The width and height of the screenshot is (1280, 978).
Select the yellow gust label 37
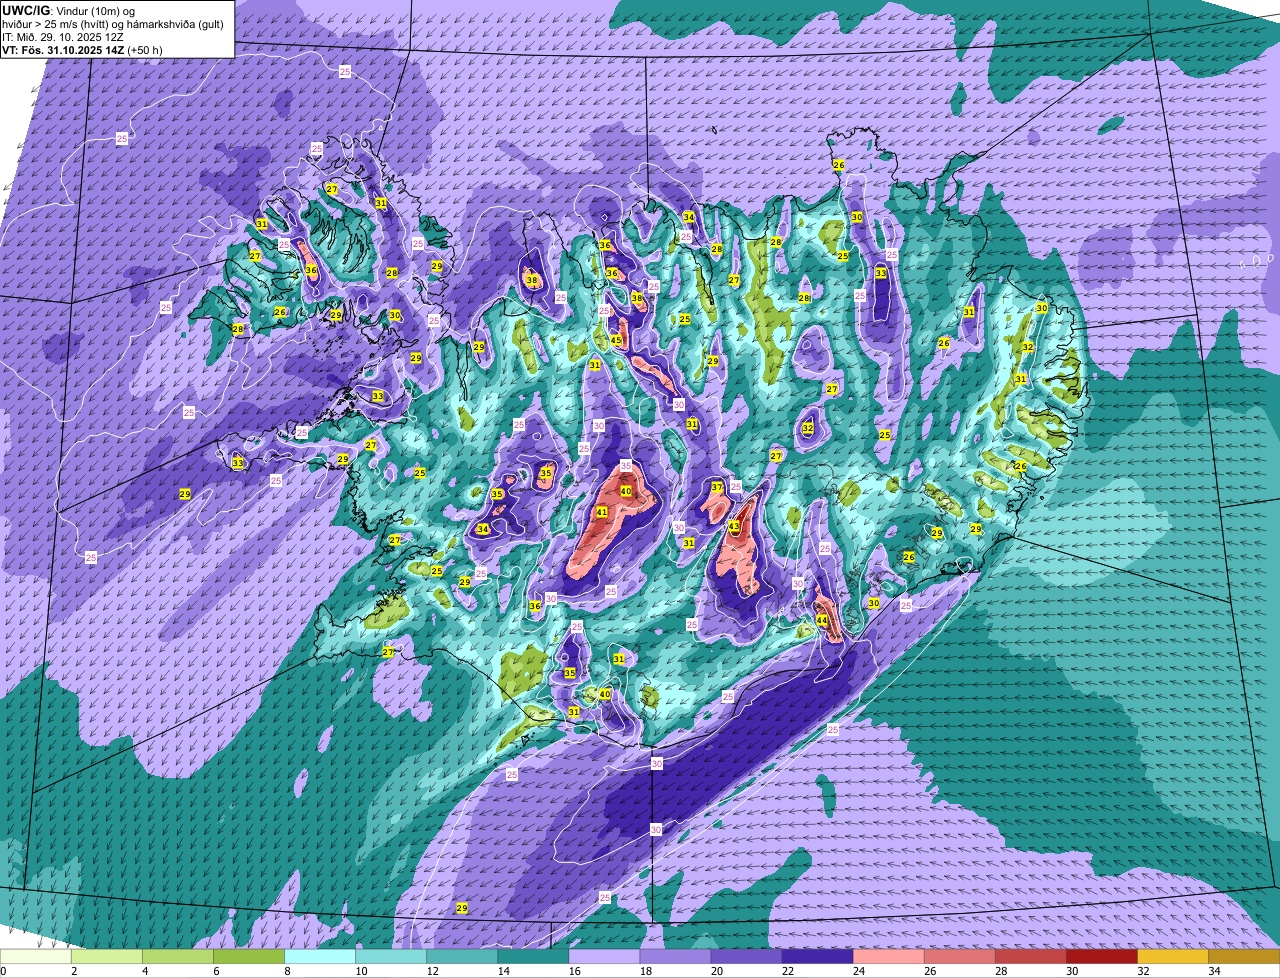[x=717, y=487]
